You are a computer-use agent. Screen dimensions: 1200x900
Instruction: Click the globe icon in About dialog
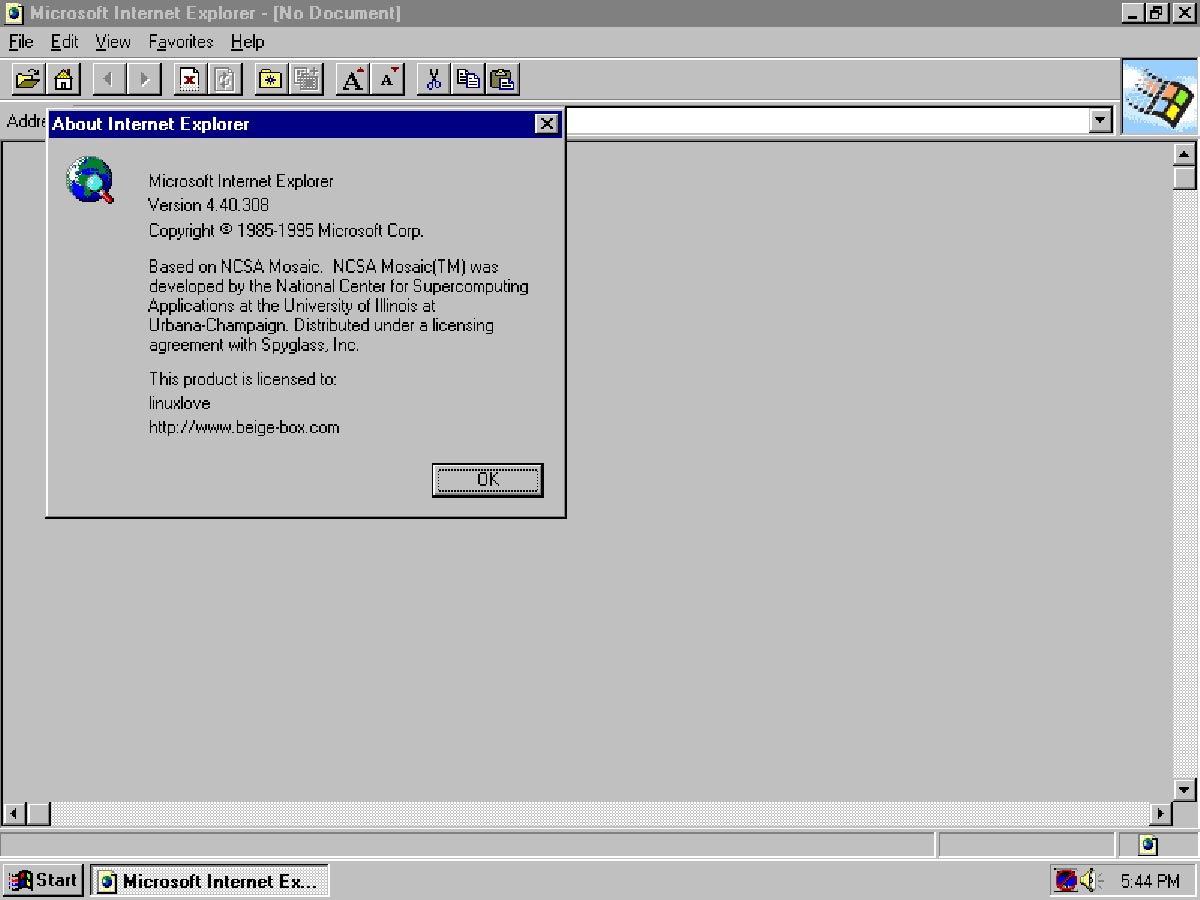point(90,180)
